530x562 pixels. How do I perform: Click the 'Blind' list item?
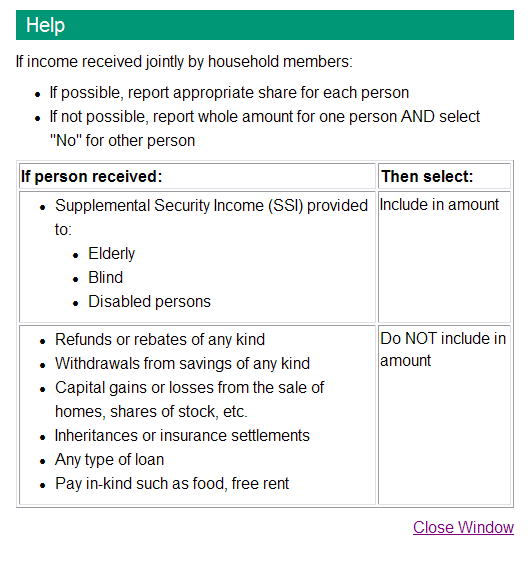coord(105,277)
